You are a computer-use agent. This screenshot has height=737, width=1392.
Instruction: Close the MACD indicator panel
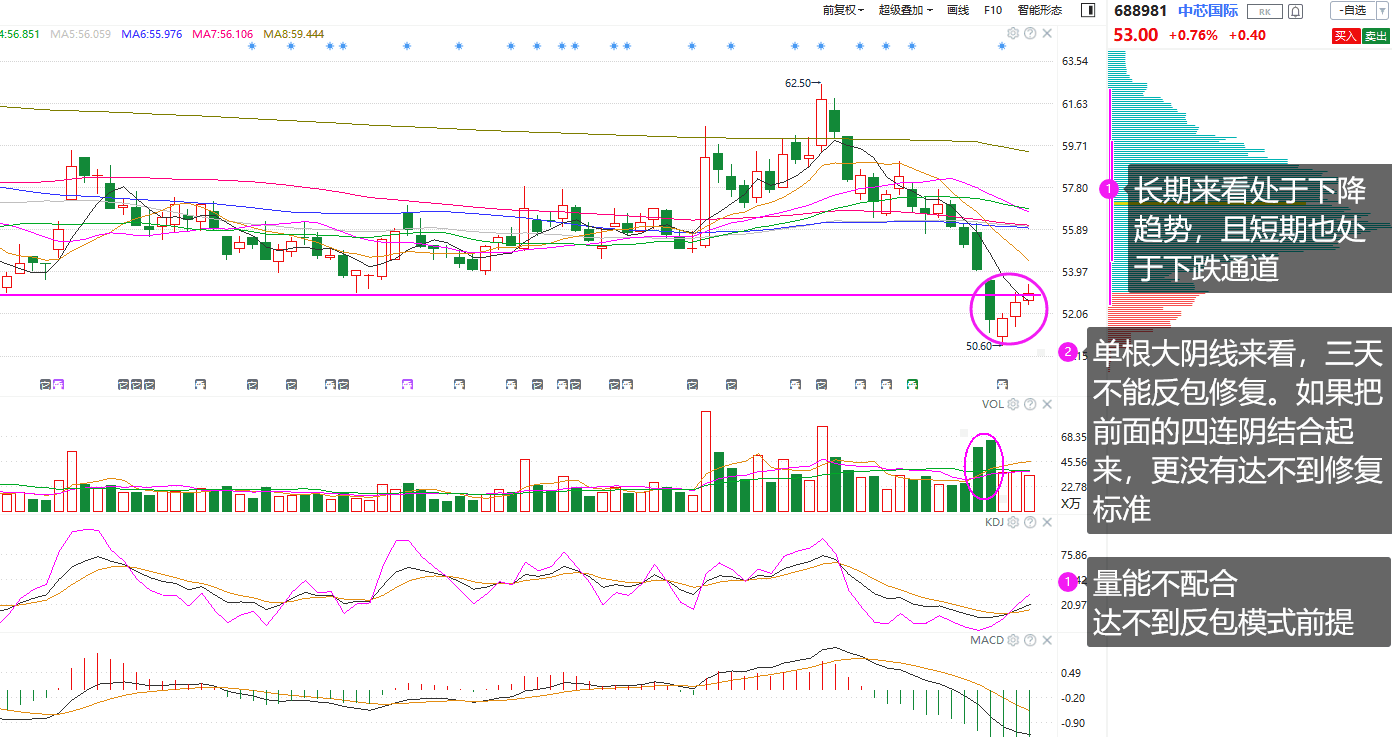[1047, 640]
